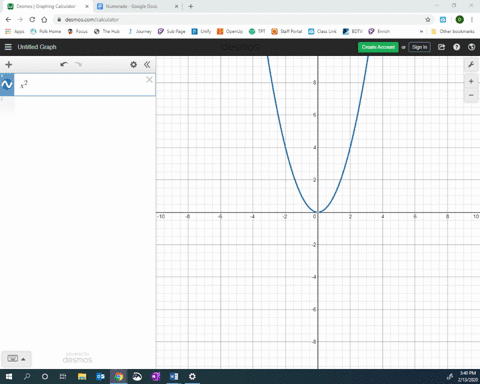
Task: Show the on-screen keypad
Action: coord(16,359)
